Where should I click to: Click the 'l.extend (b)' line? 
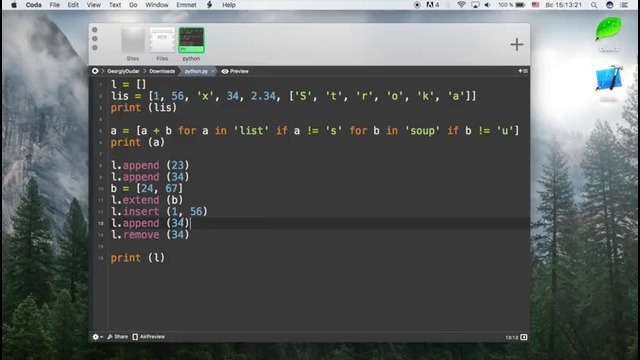(x=147, y=200)
